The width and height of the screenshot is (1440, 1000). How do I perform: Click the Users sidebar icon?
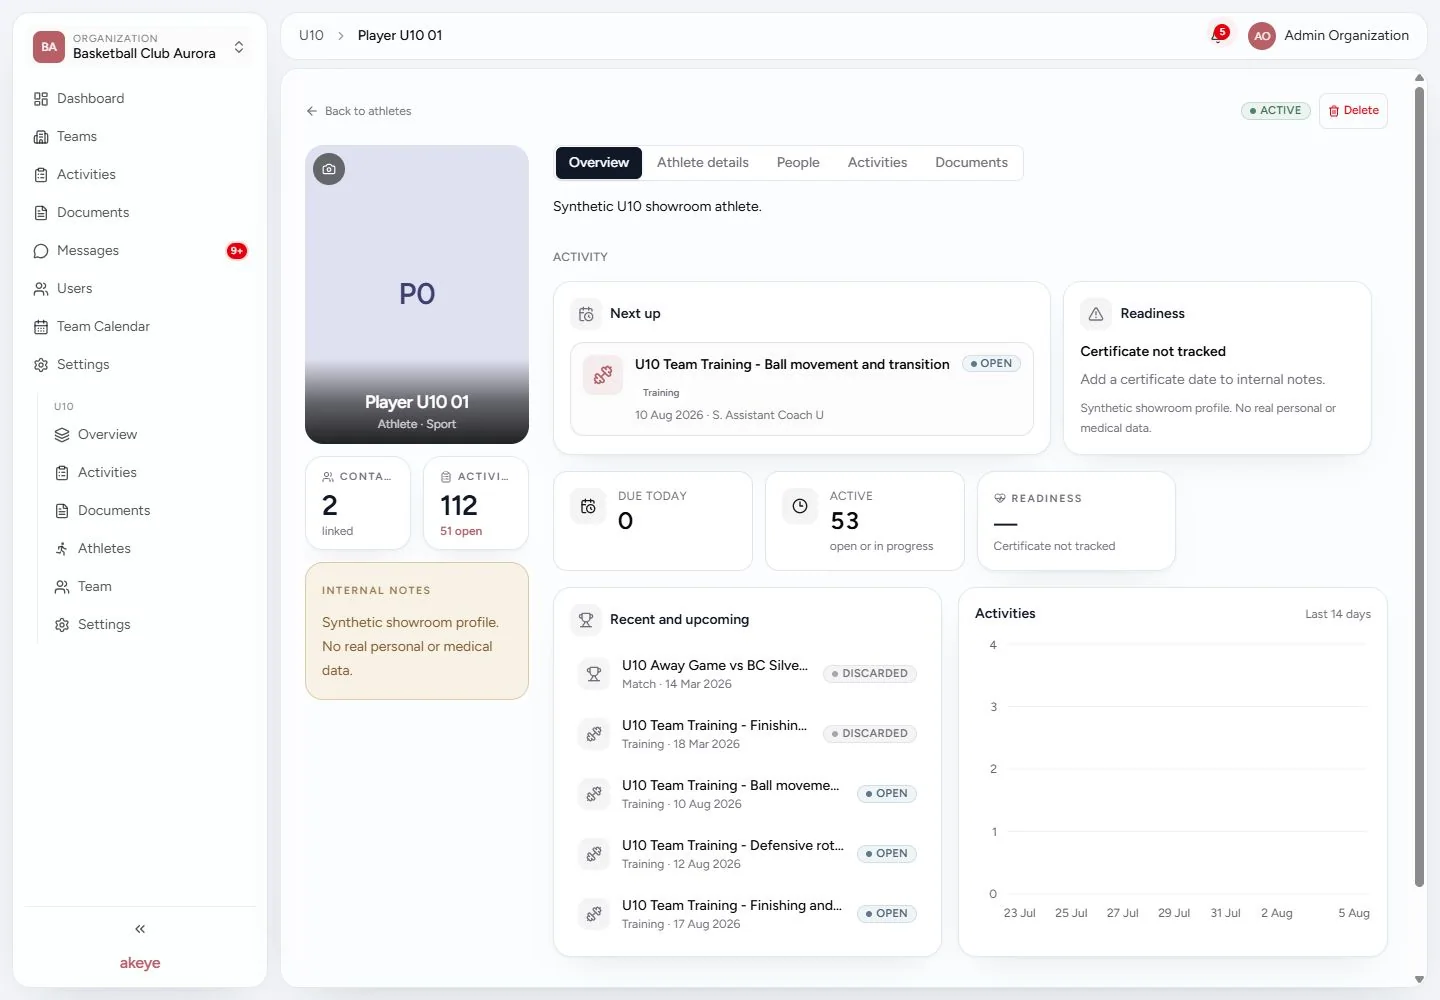click(41, 289)
